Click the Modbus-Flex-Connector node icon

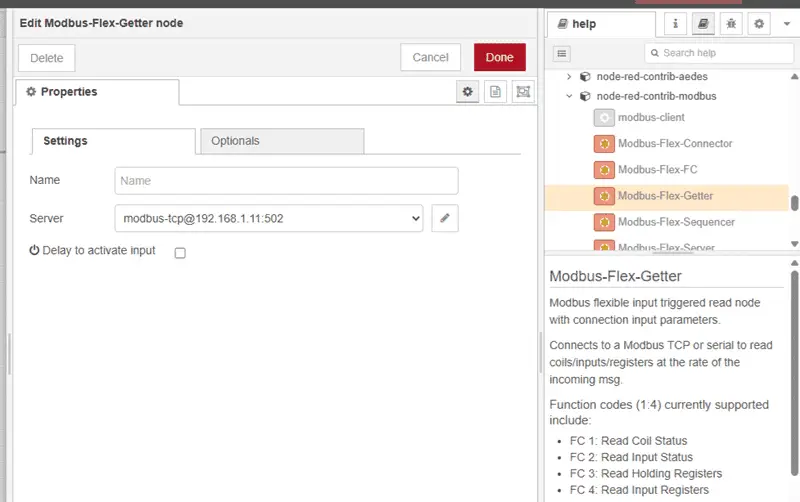(x=604, y=144)
